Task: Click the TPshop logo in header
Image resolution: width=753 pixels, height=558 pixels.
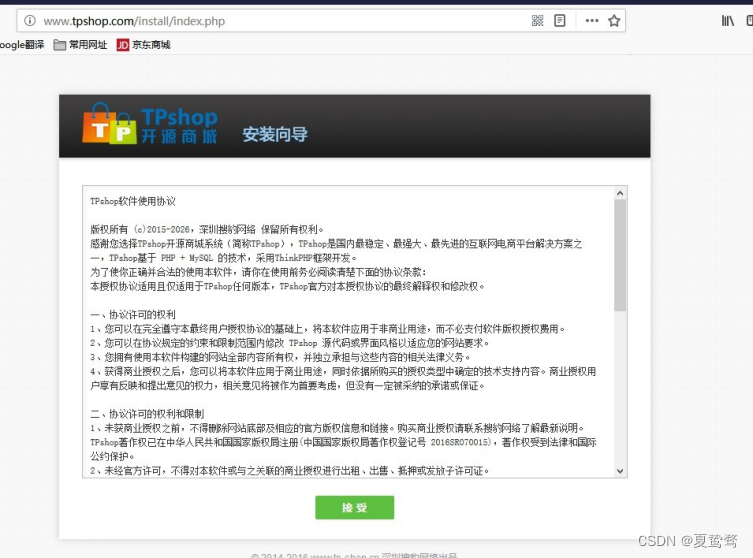Action: click(150, 123)
